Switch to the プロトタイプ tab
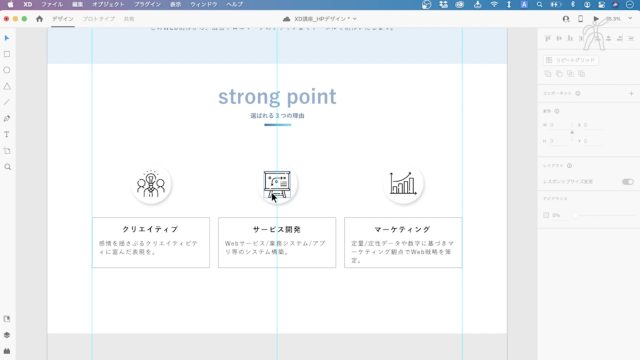 point(99,19)
